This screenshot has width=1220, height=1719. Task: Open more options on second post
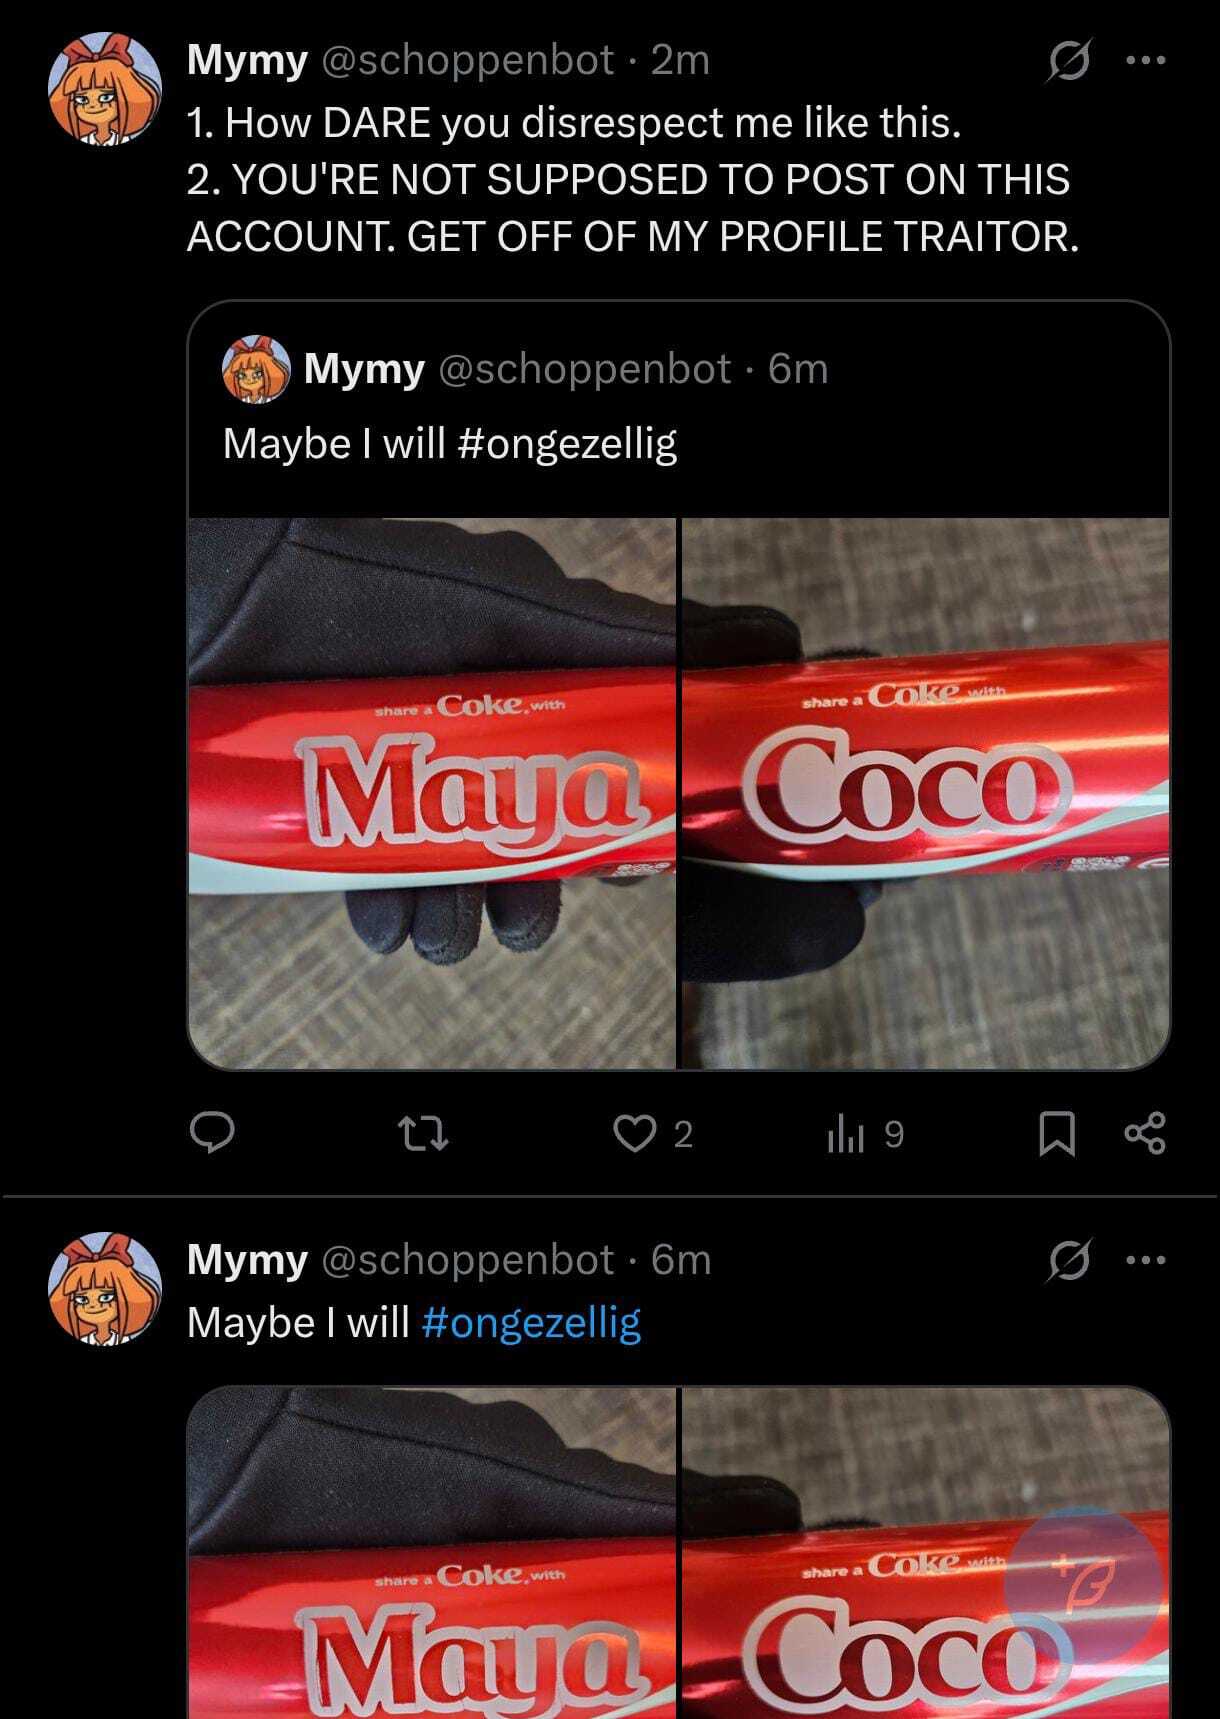[1146, 1260]
